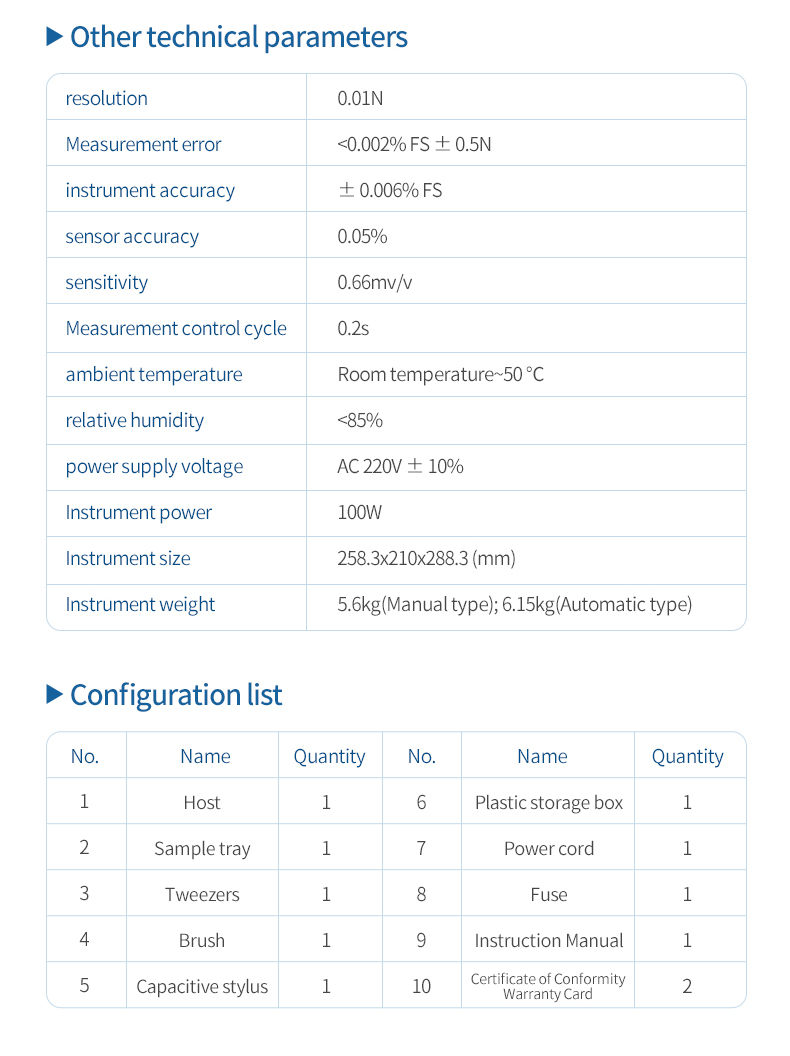Click the Configuration list heading

176,695
